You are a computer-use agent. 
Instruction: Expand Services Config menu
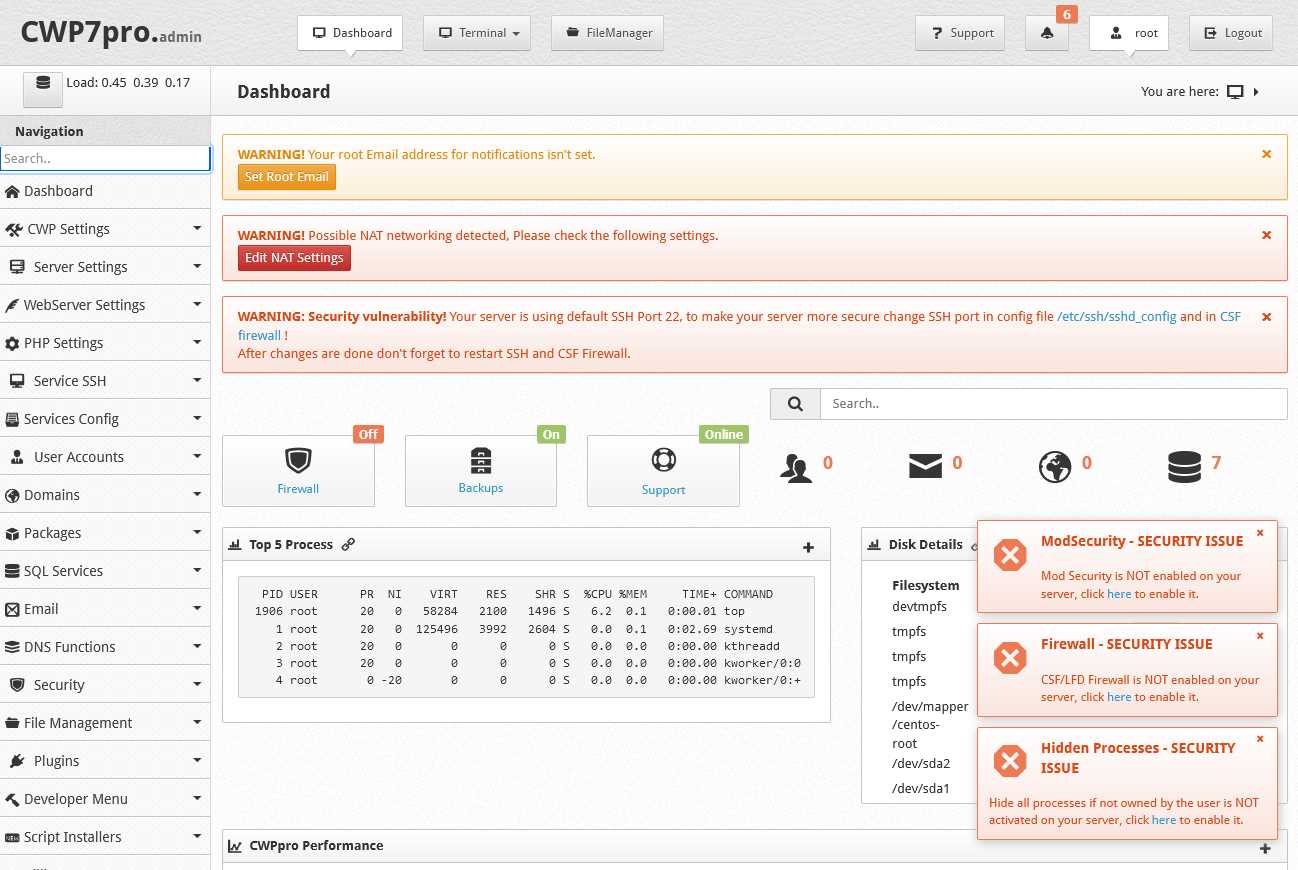(105, 419)
